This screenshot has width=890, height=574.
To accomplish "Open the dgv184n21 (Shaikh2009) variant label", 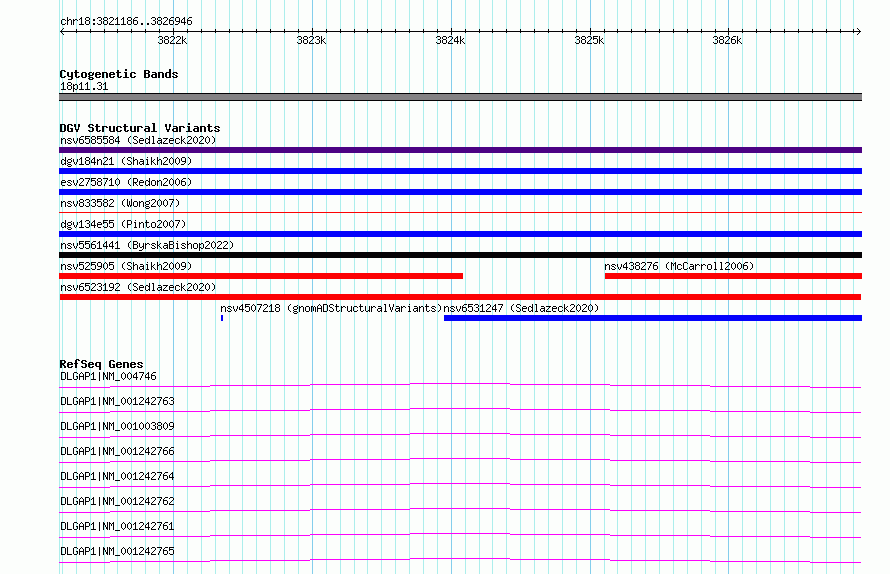I will click(126, 161).
